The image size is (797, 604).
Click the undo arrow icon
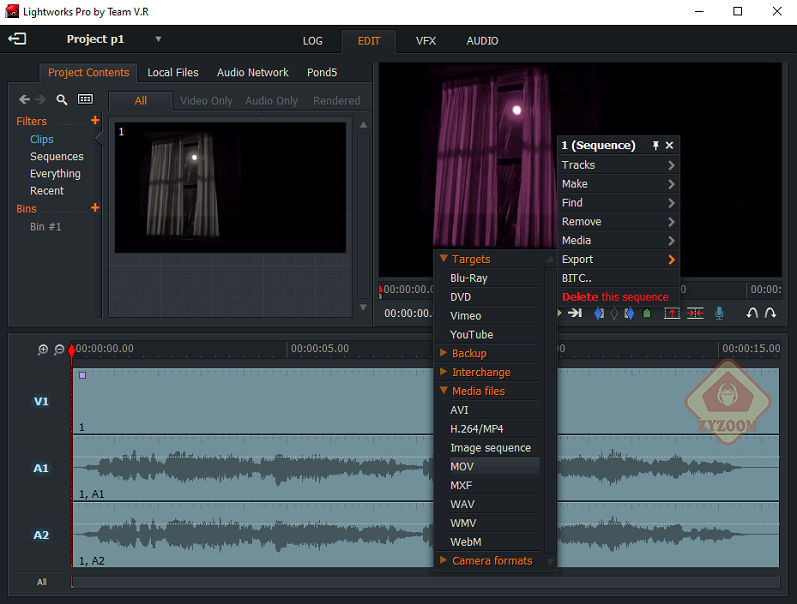[752, 313]
